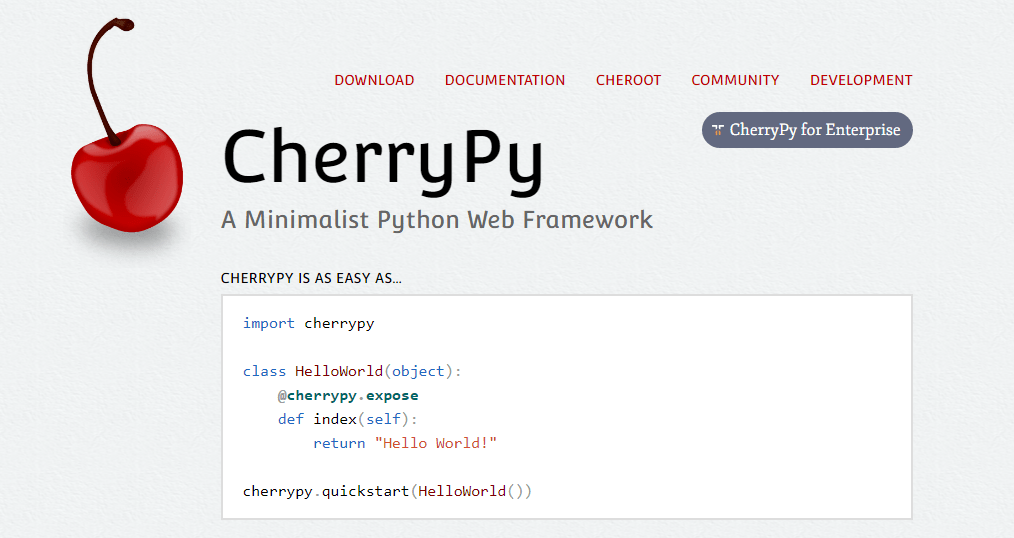Go to the CHEROOT page
Screen dimensions: 1014x538
point(628,80)
